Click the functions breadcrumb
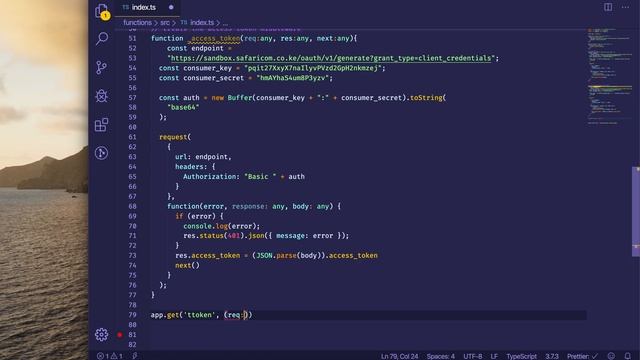 click(137, 23)
